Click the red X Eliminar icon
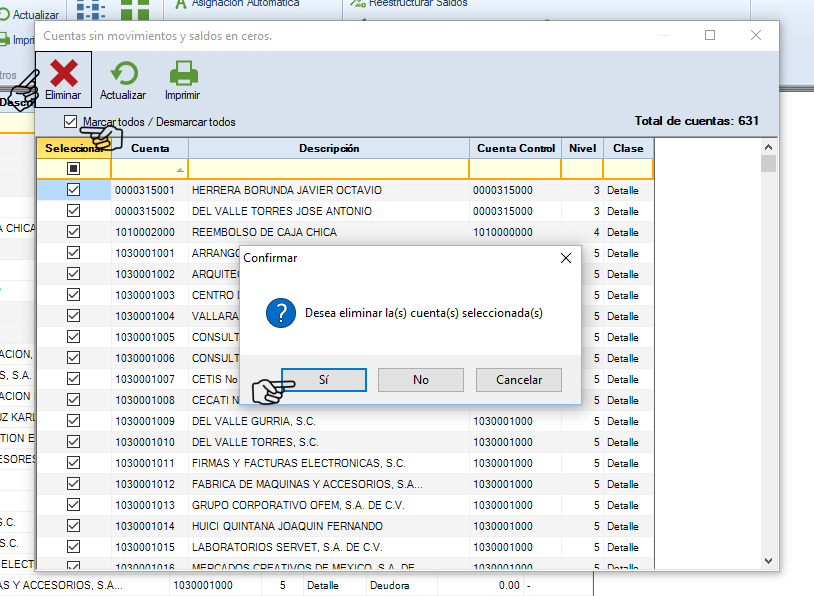Screen dimensions: 814x596 click(x=64, y=74)
